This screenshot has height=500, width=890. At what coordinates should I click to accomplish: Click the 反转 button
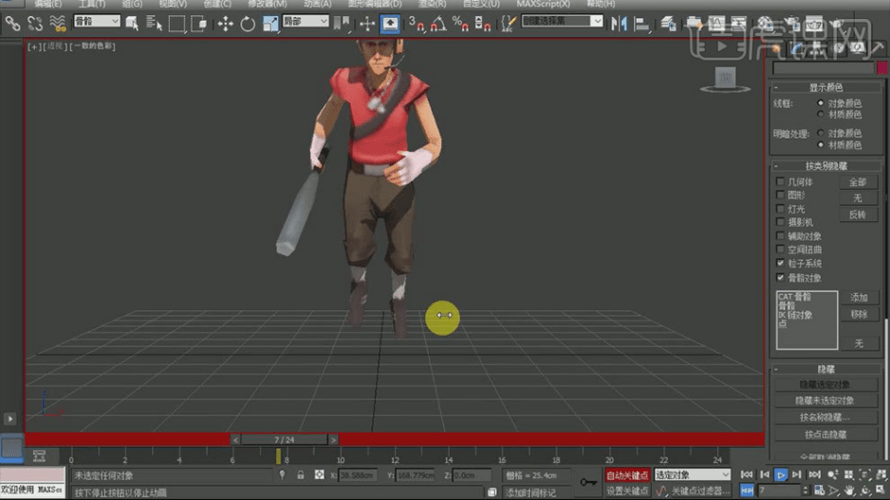click(x=858, y=215)
